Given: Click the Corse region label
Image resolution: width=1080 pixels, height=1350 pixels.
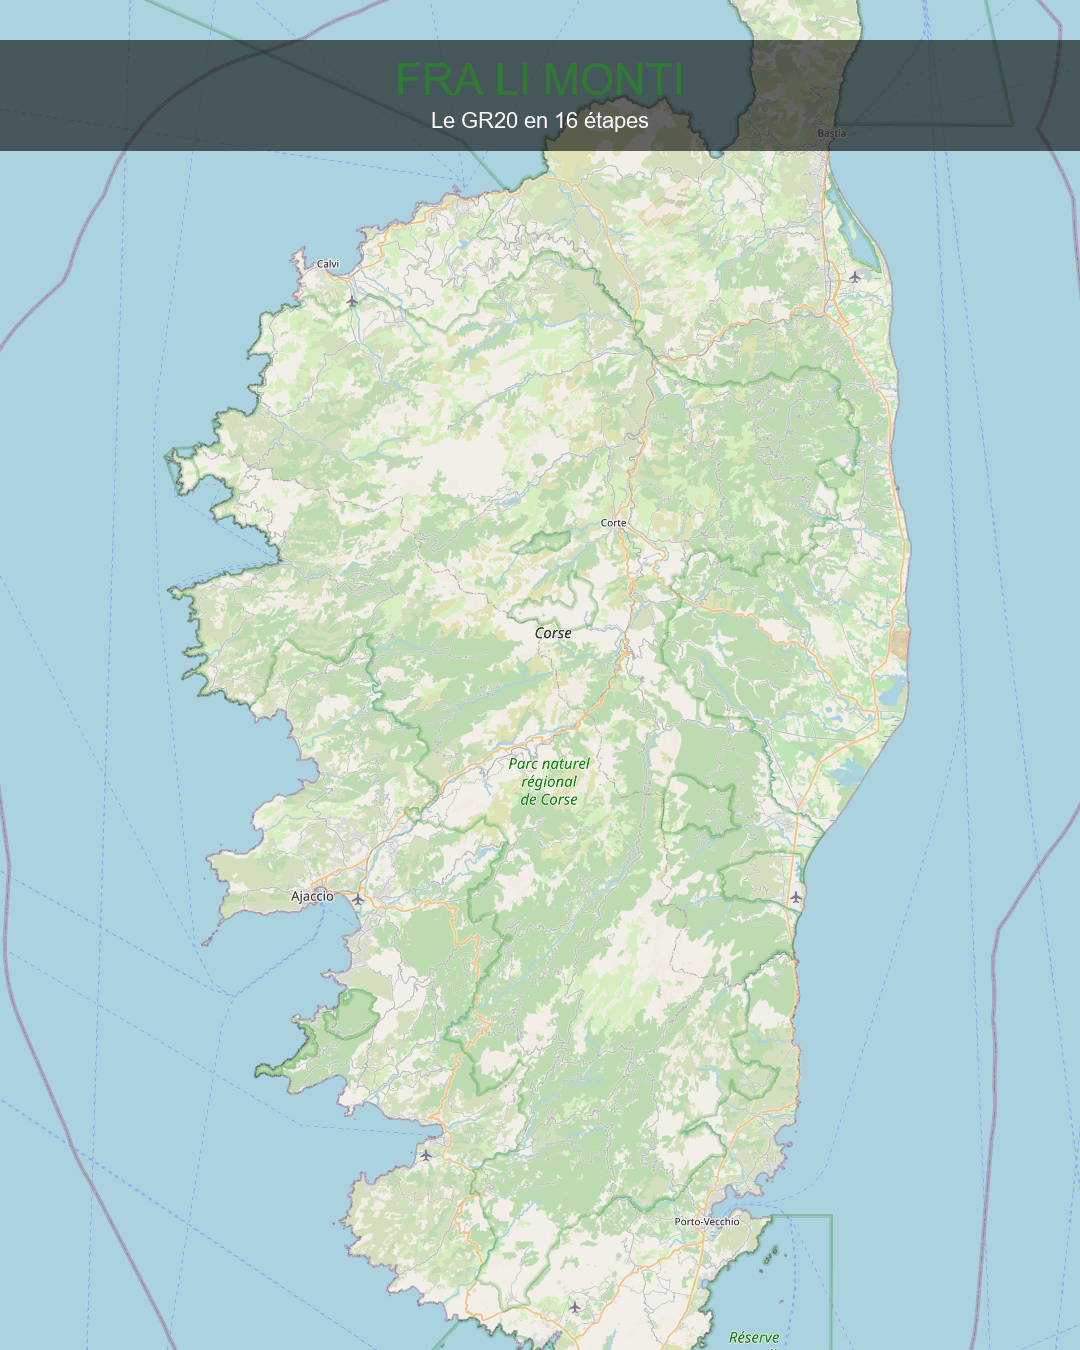Looking at the screenshot, I should (553, 633).
